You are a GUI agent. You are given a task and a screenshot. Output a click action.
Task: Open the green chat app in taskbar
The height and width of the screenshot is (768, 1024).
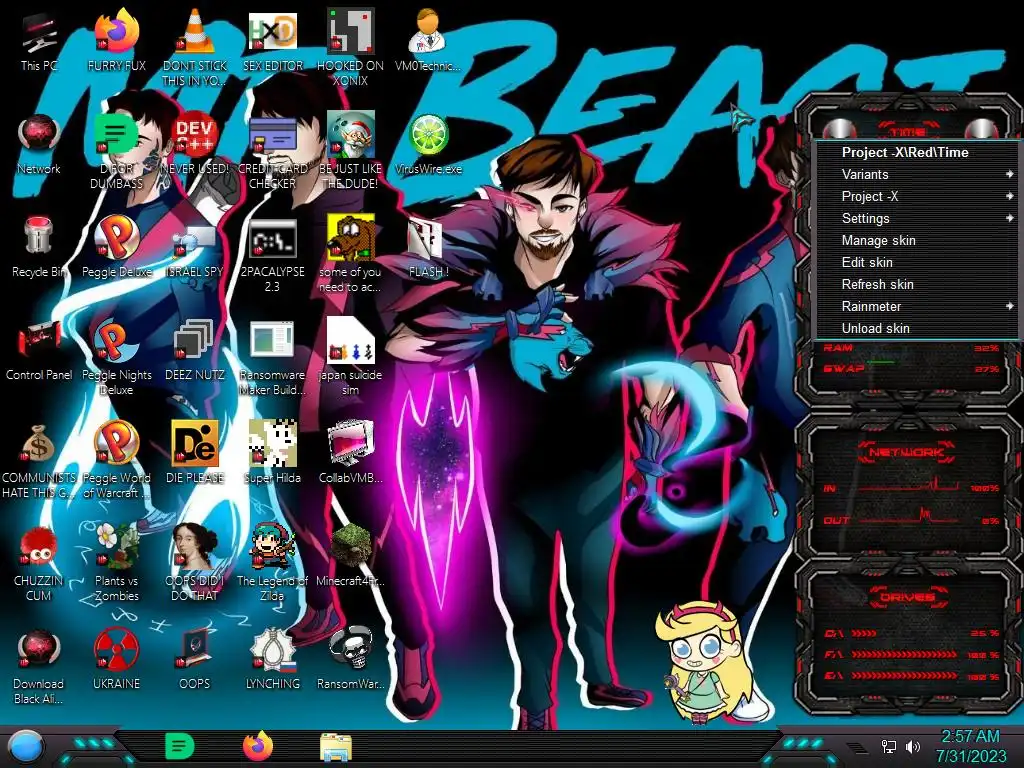180,746
